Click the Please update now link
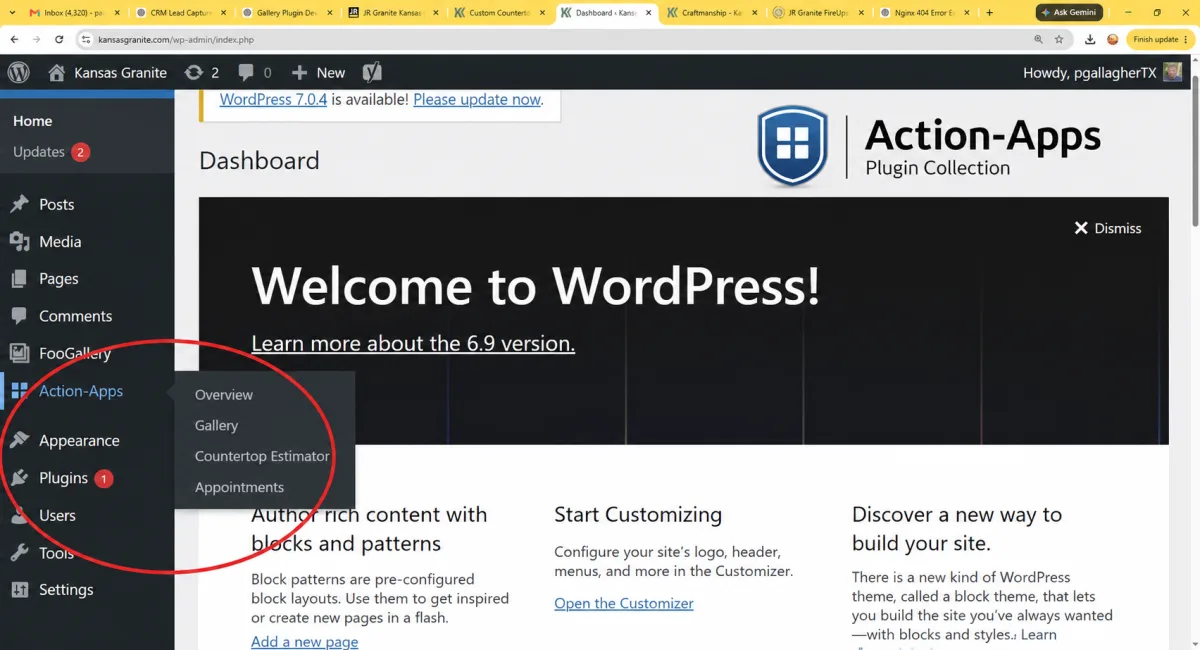Image resolution: width=1200 pixels, height=650 pixels. click(477, 99)
